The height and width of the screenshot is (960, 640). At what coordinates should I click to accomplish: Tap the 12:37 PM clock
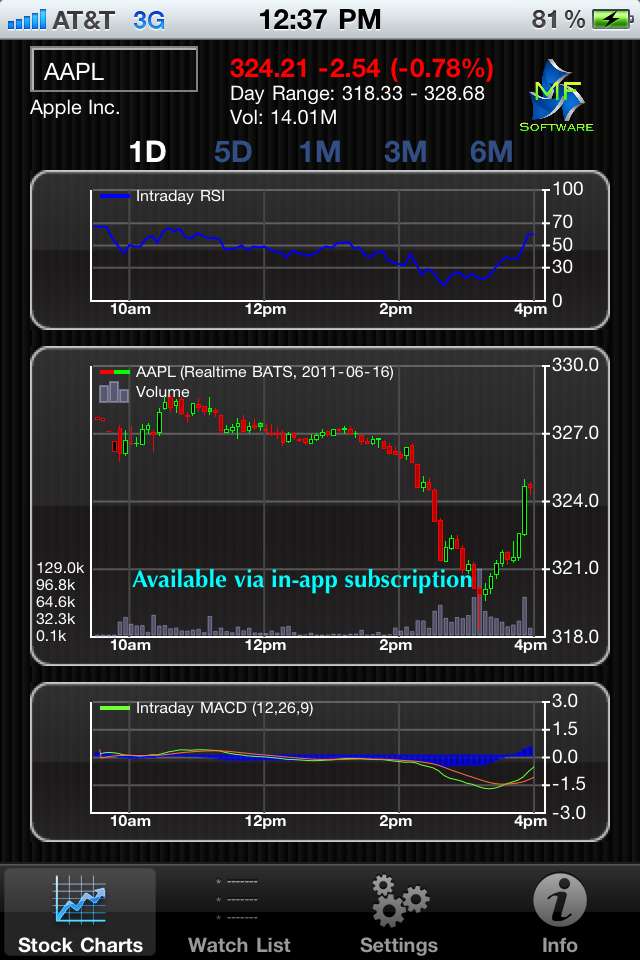point(320,20)
